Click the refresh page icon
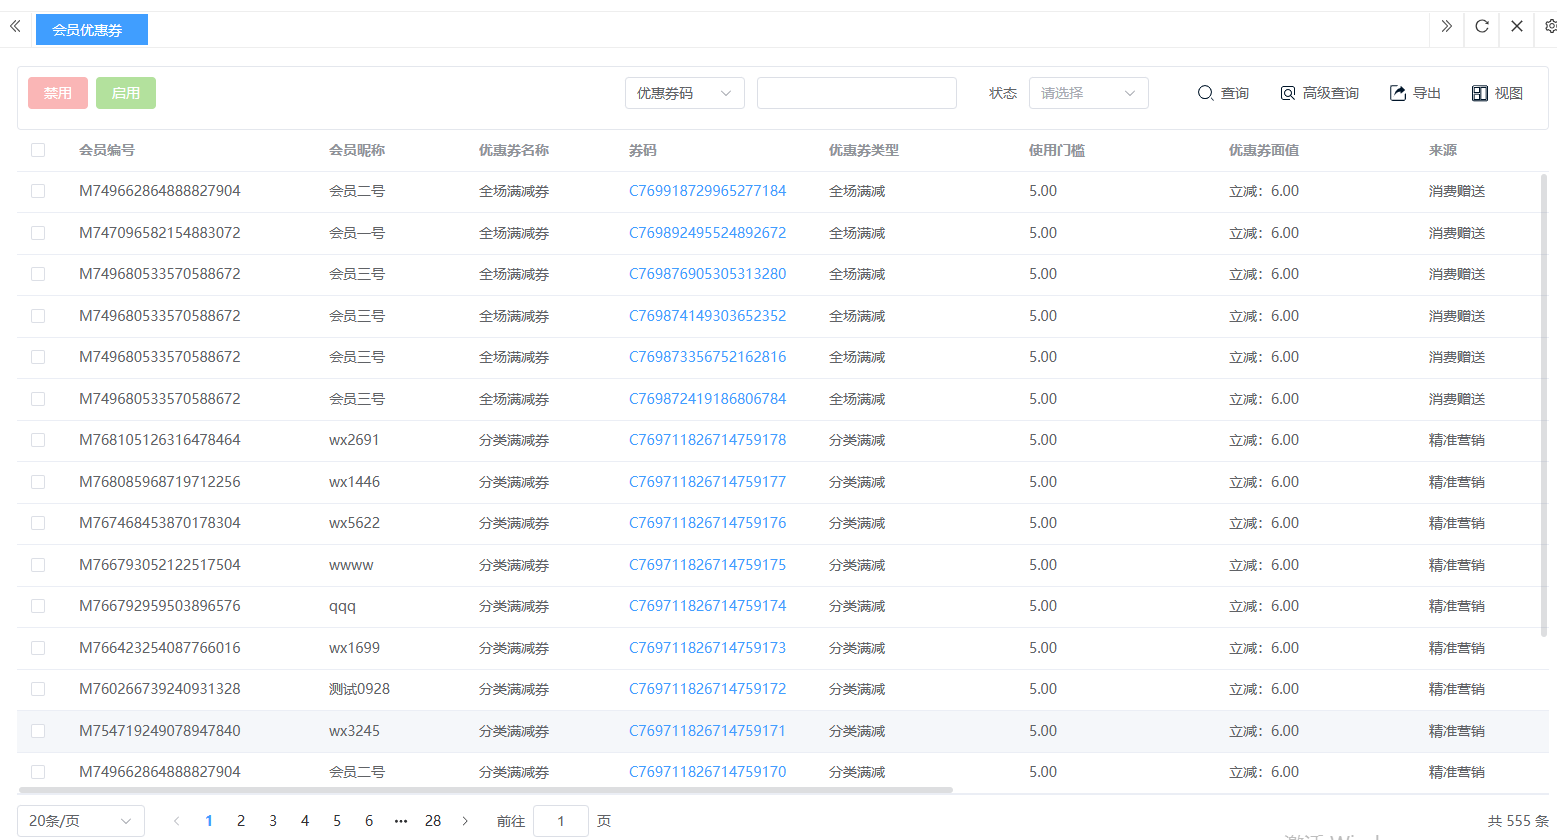The width and height of the screenshot is (1557, 840). click(x=1482, y=27)
